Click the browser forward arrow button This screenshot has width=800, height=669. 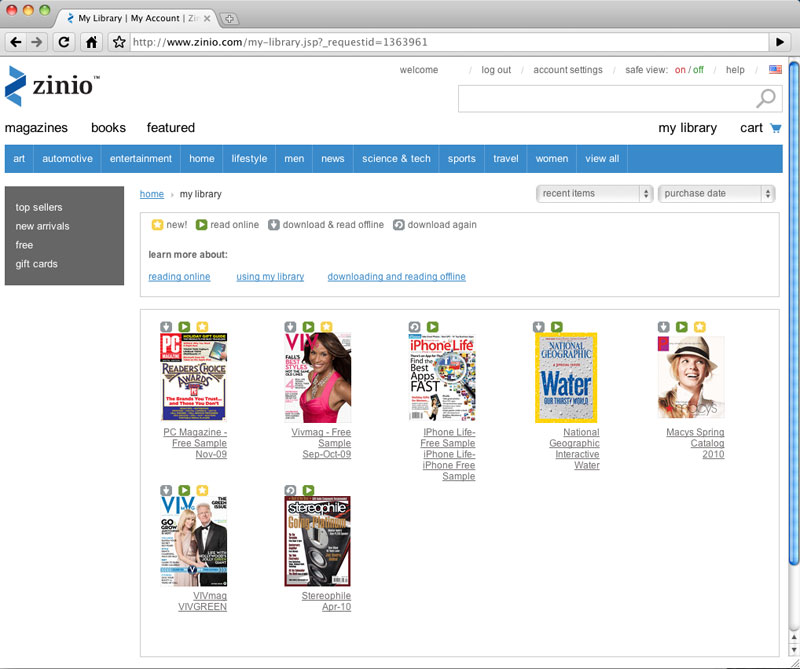click(37, 42)
